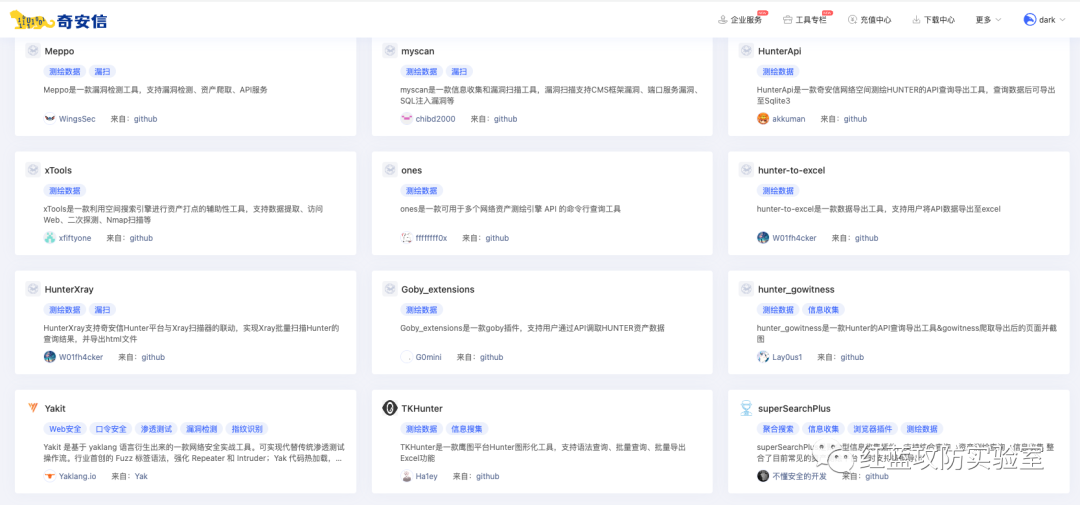This screenshot has width=1080, height=505.
Task: Click author name chibd2000
Action: (435, 118)
